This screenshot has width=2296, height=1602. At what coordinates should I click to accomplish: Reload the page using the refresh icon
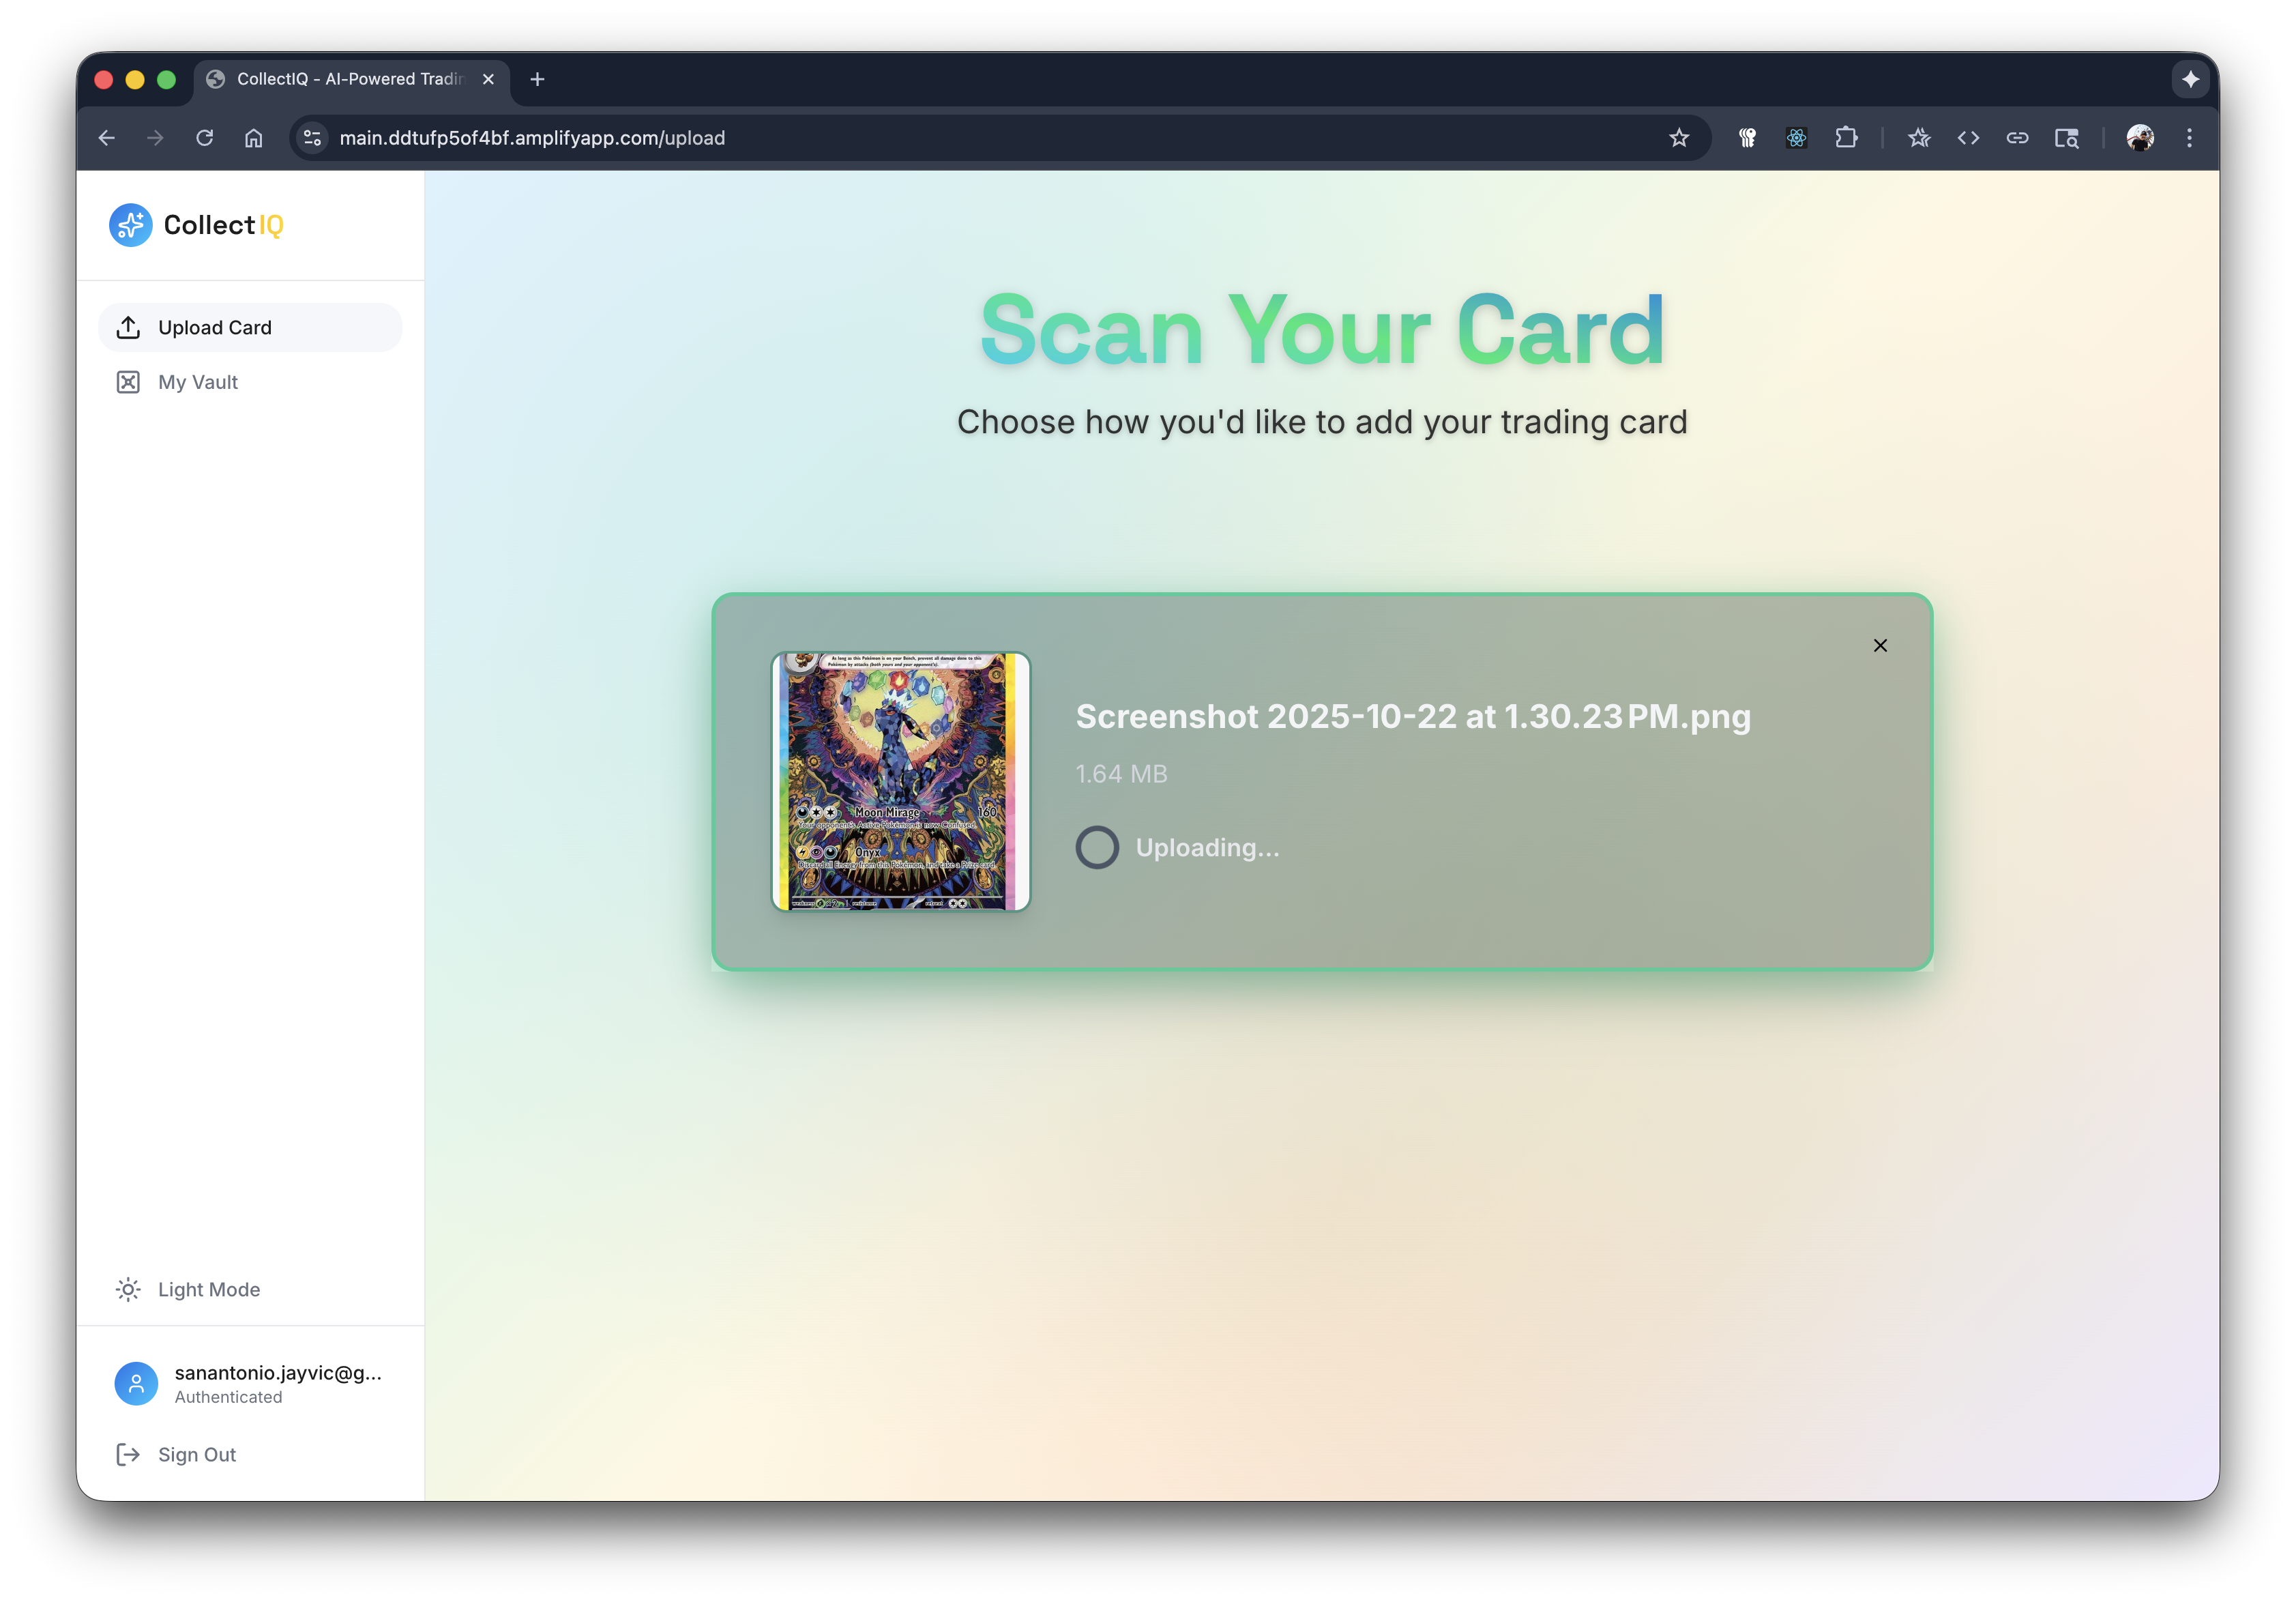pos(205,138)
